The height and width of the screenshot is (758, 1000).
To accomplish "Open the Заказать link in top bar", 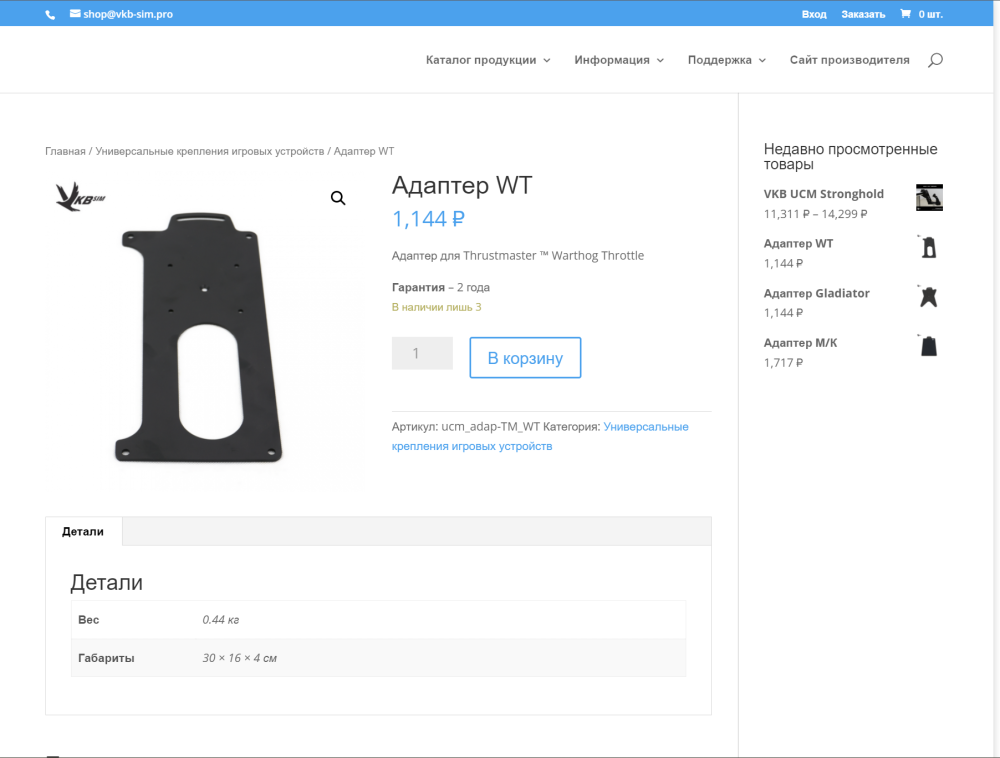I will coord(863,14).
